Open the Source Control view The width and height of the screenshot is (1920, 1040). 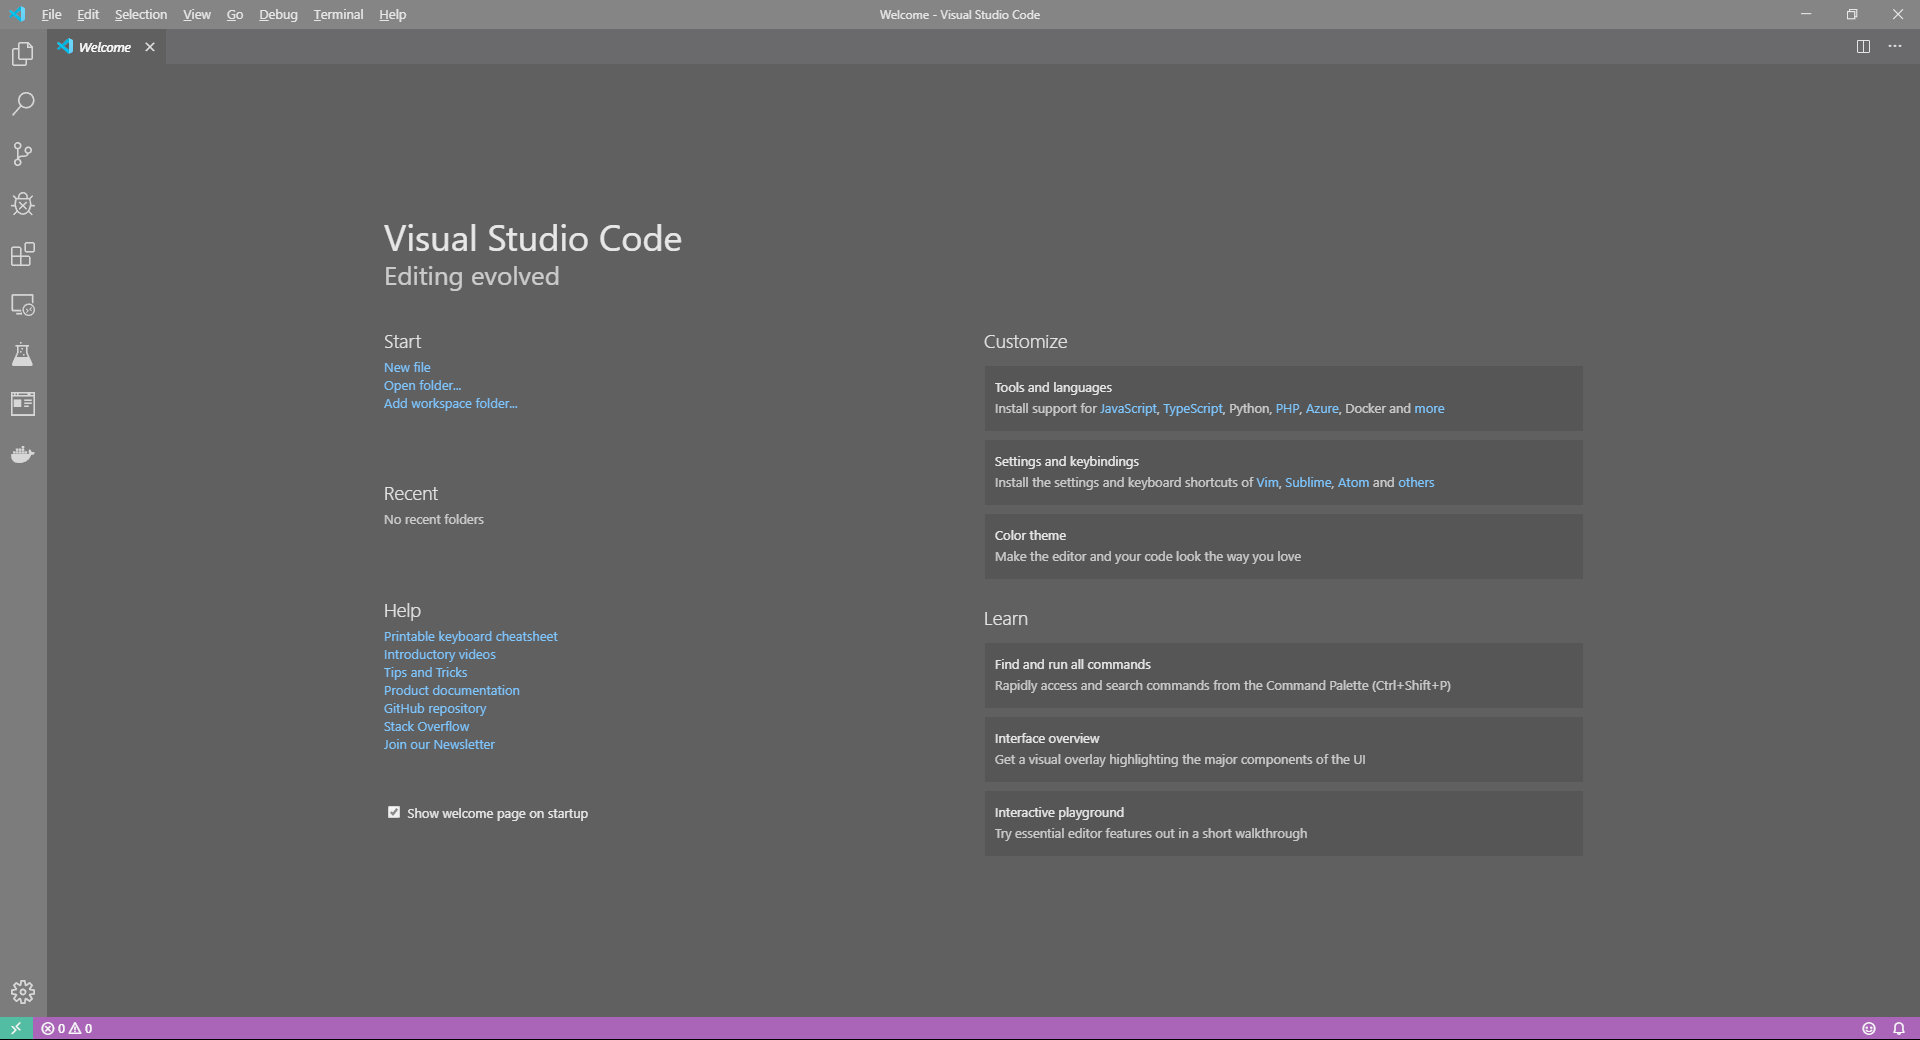[x=23, y=154]
